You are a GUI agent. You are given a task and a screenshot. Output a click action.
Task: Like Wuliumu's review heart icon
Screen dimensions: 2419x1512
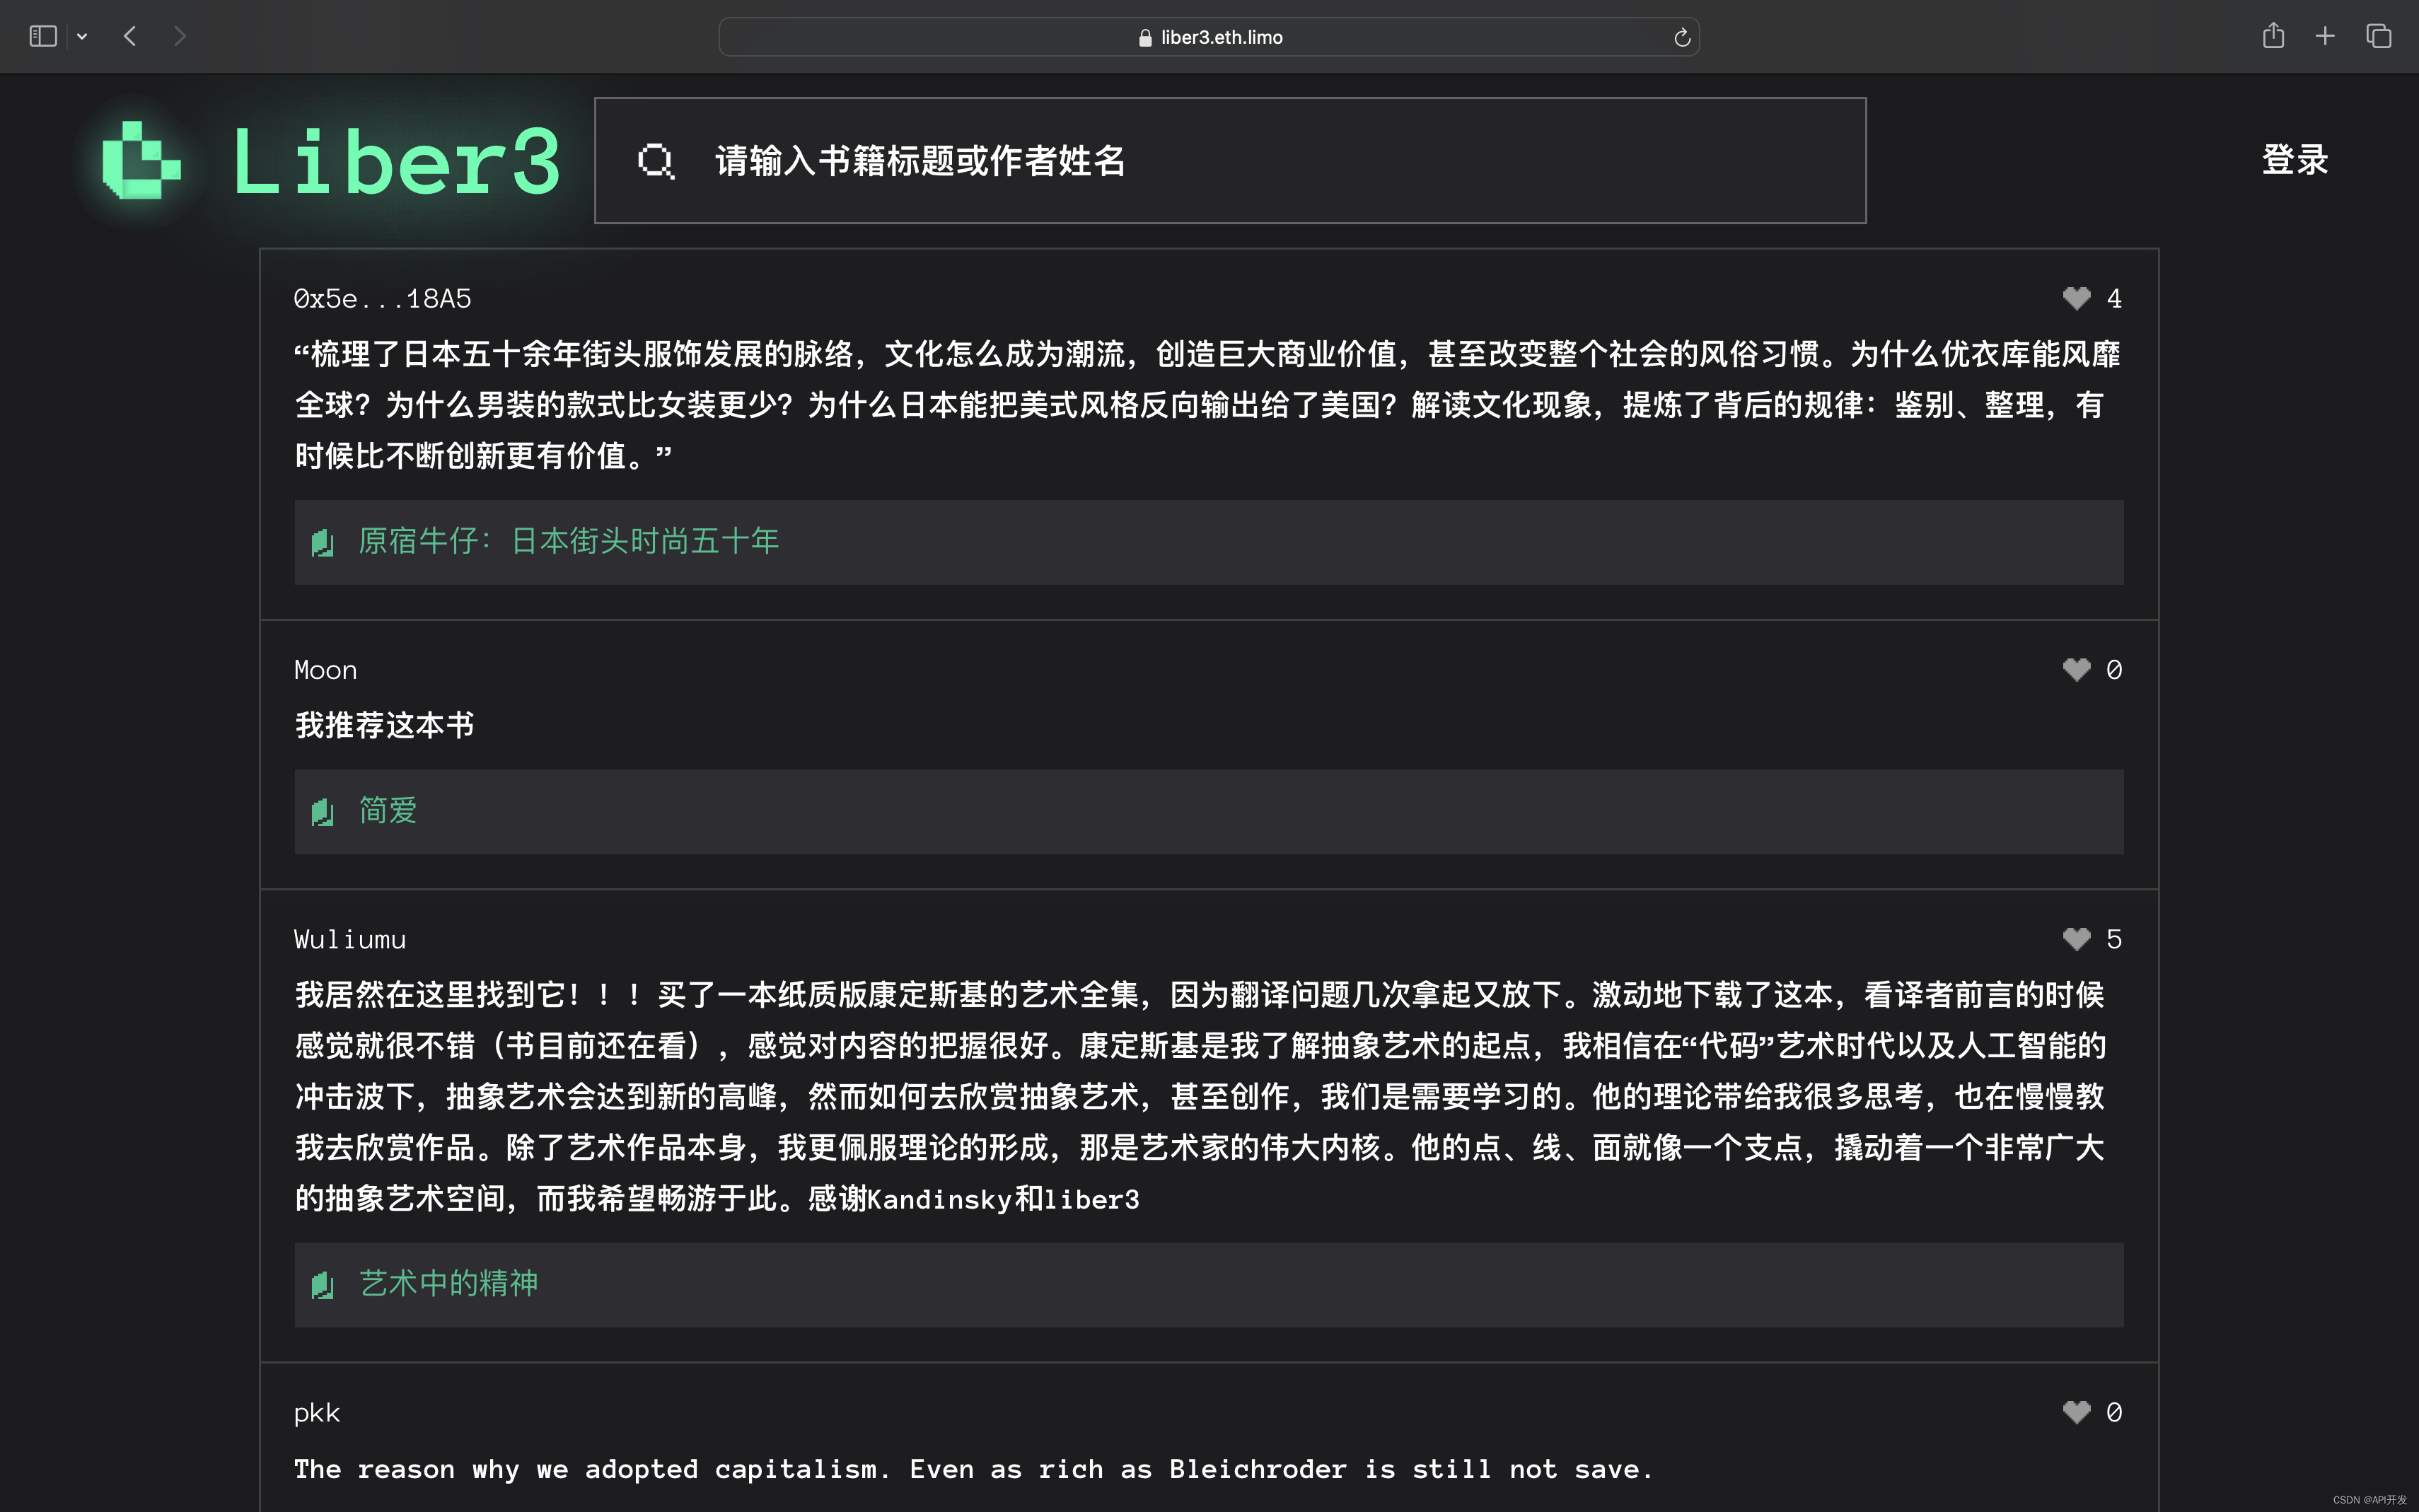point(2076,939)
